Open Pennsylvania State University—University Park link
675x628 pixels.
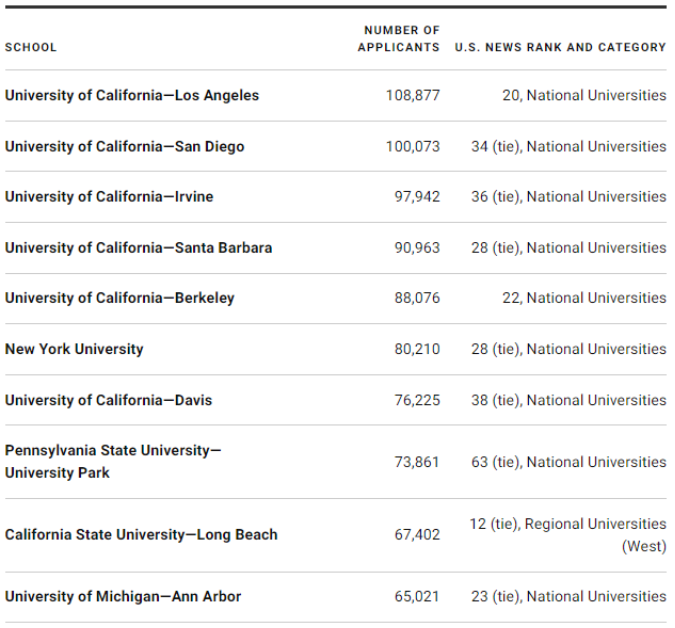(113, 461)
